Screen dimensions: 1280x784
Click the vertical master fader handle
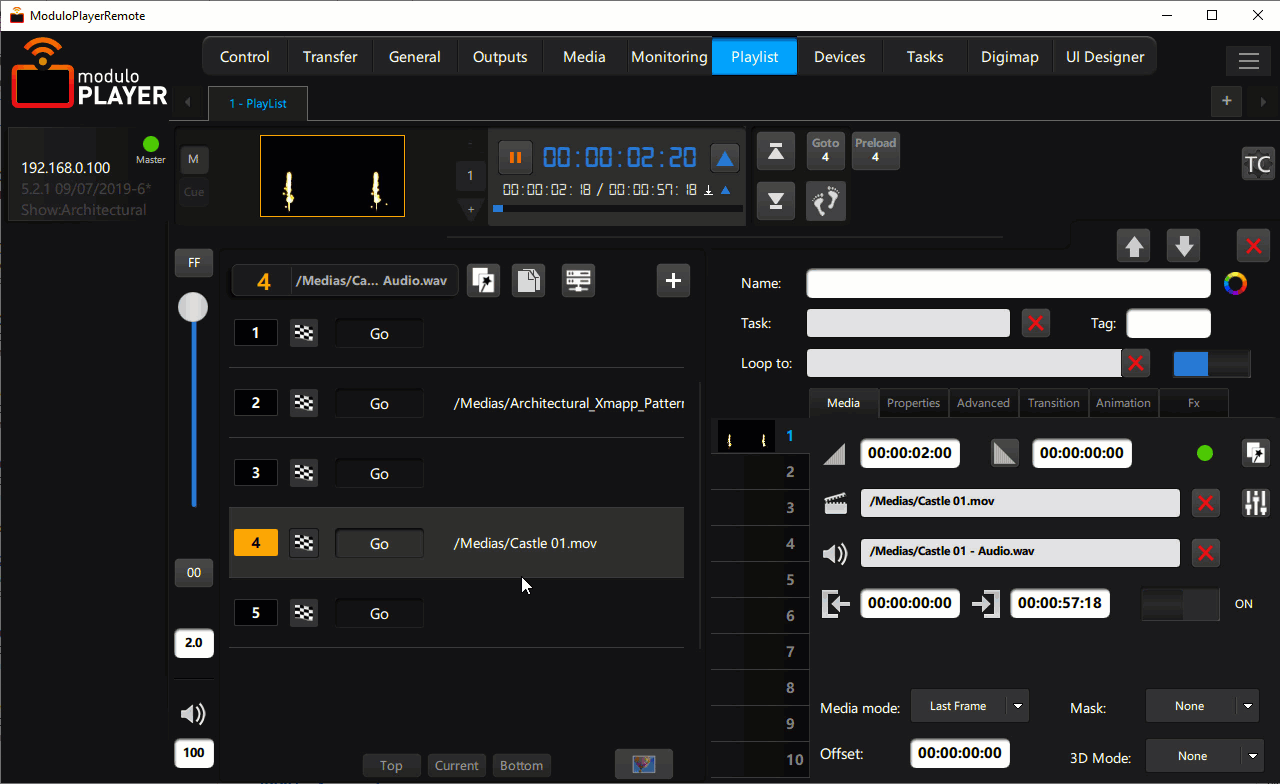[193, 307]
